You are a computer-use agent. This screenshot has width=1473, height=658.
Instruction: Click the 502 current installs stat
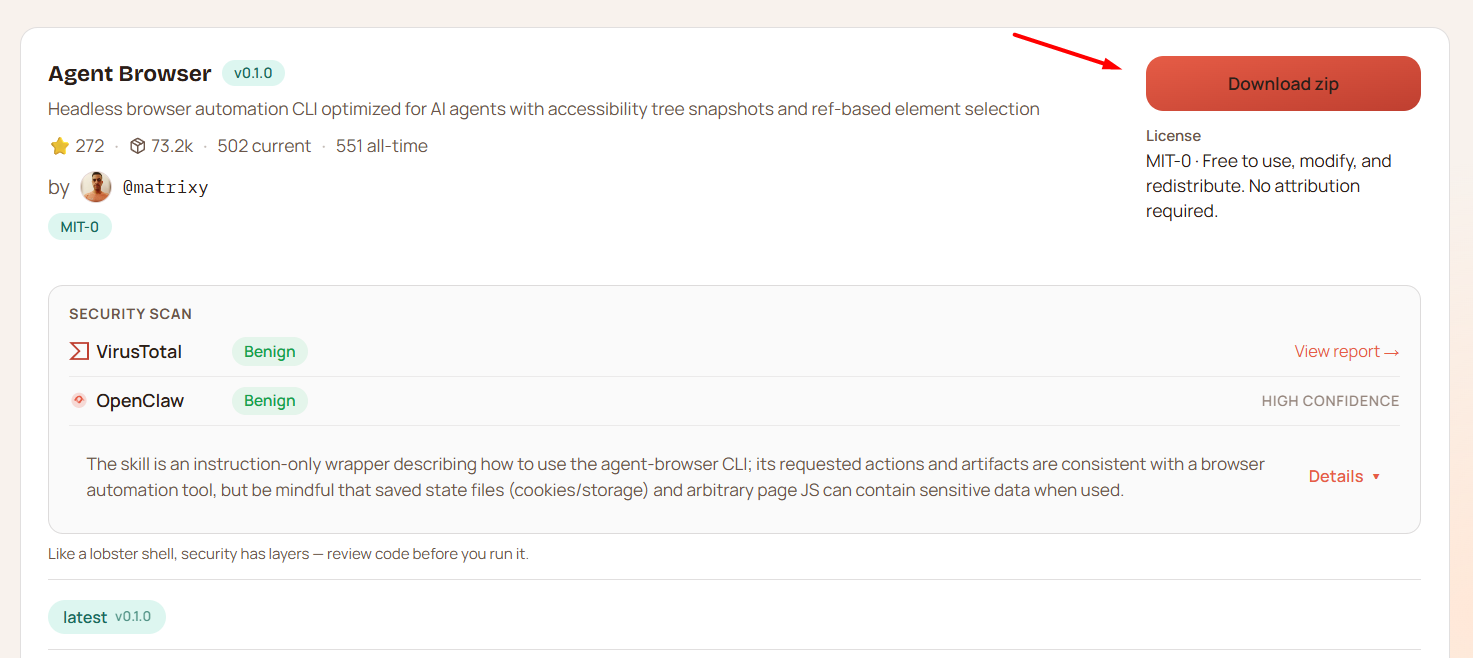click(x=264, y=146)
